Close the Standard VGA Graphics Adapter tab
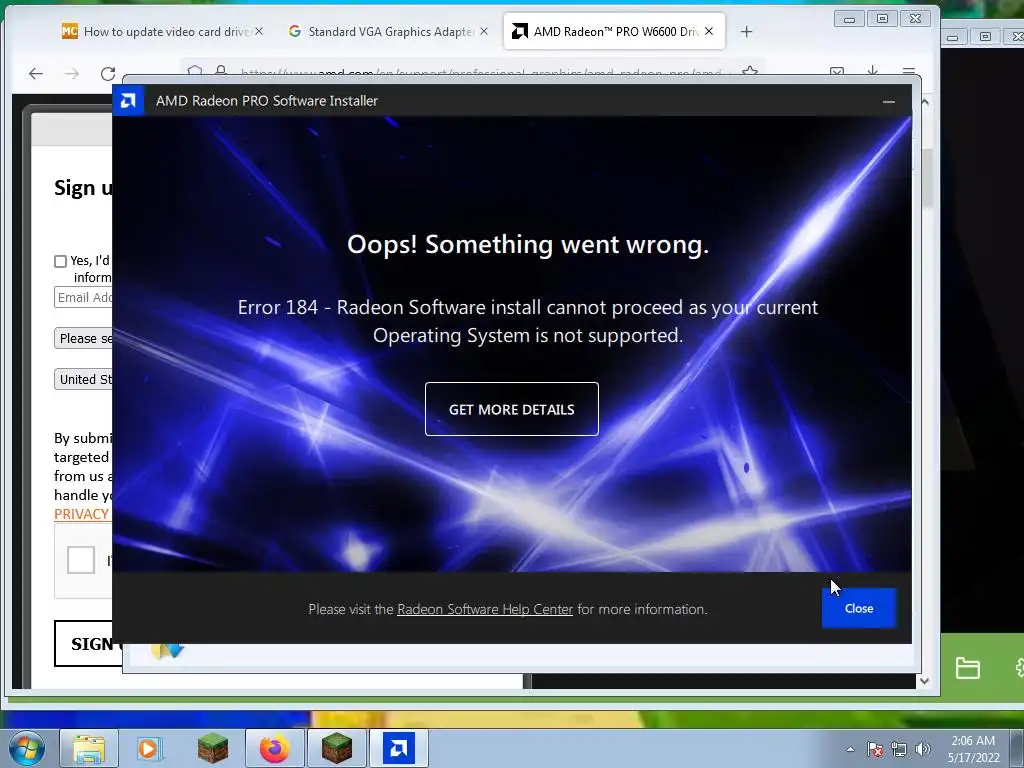1024x768 pixels. coord(483,31)
